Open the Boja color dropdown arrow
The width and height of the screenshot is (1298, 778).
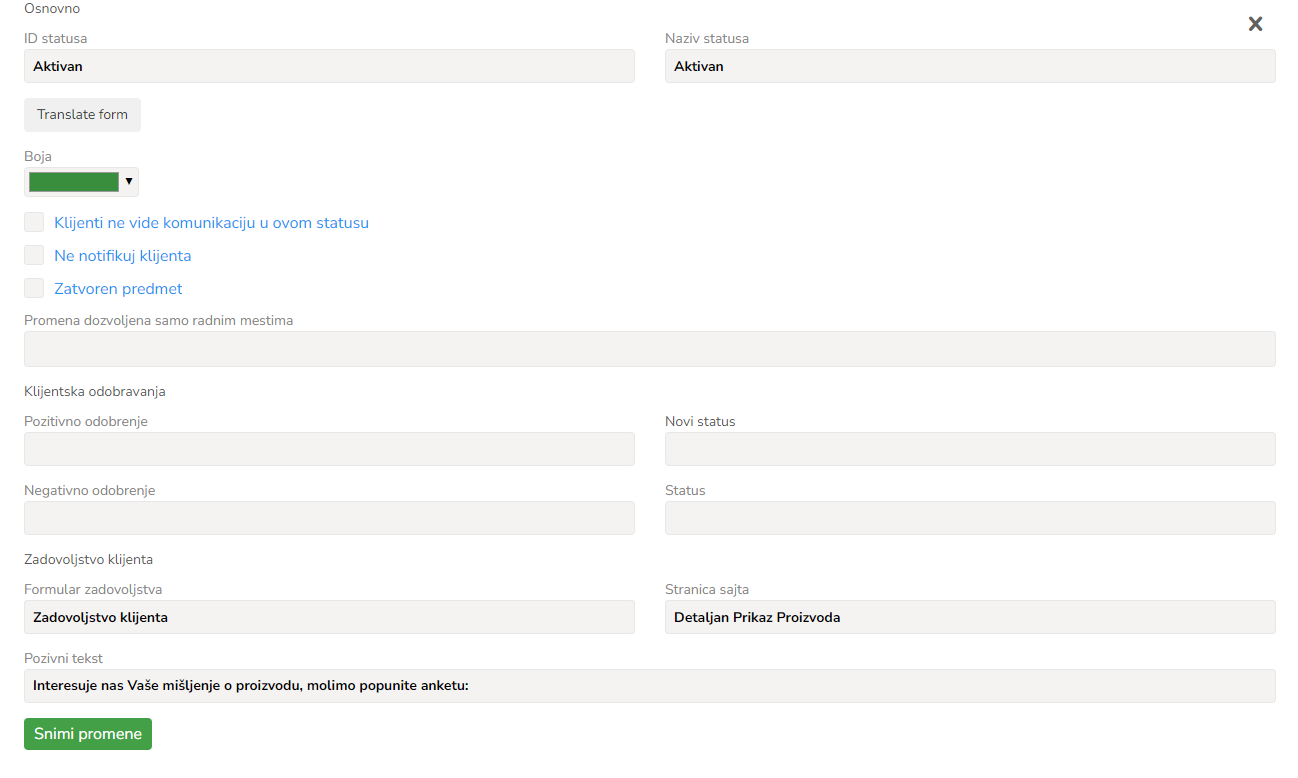click(129, 182)
